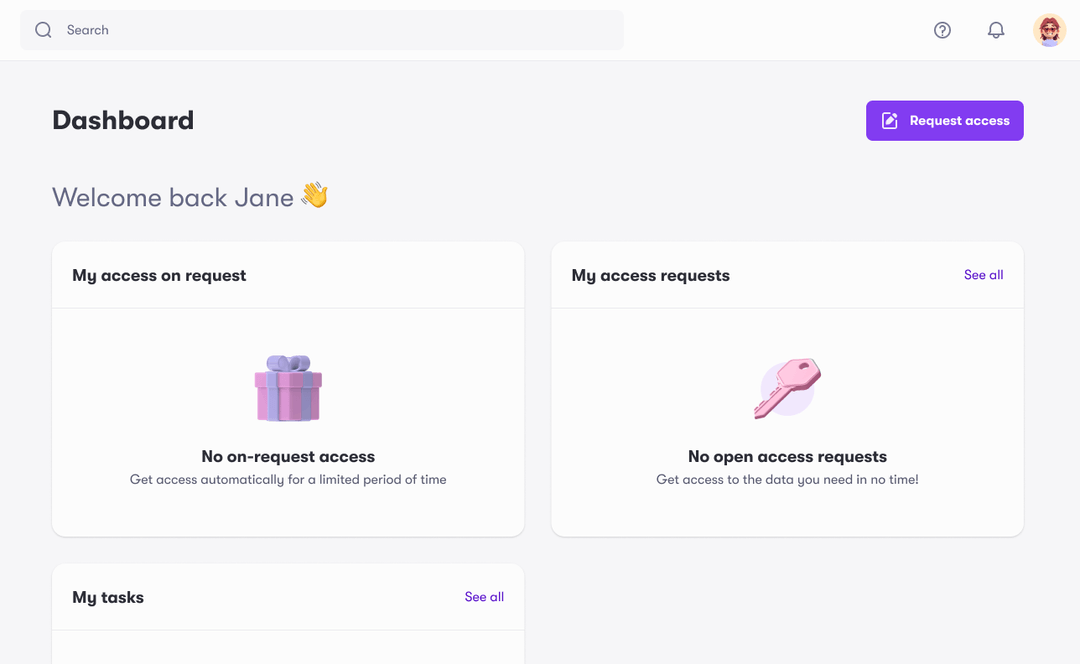1080x664 pixels.
Task: Click the My tasks panel header
Action: [x=107, y=597]
